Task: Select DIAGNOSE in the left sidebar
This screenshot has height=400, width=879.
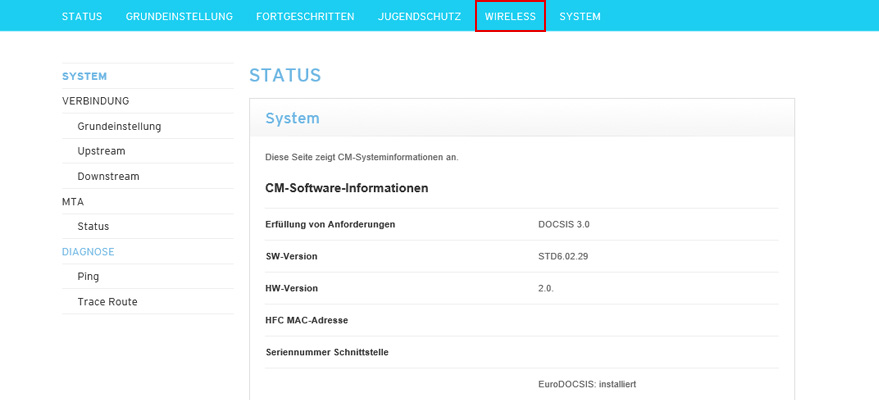Action: point(88,251)
